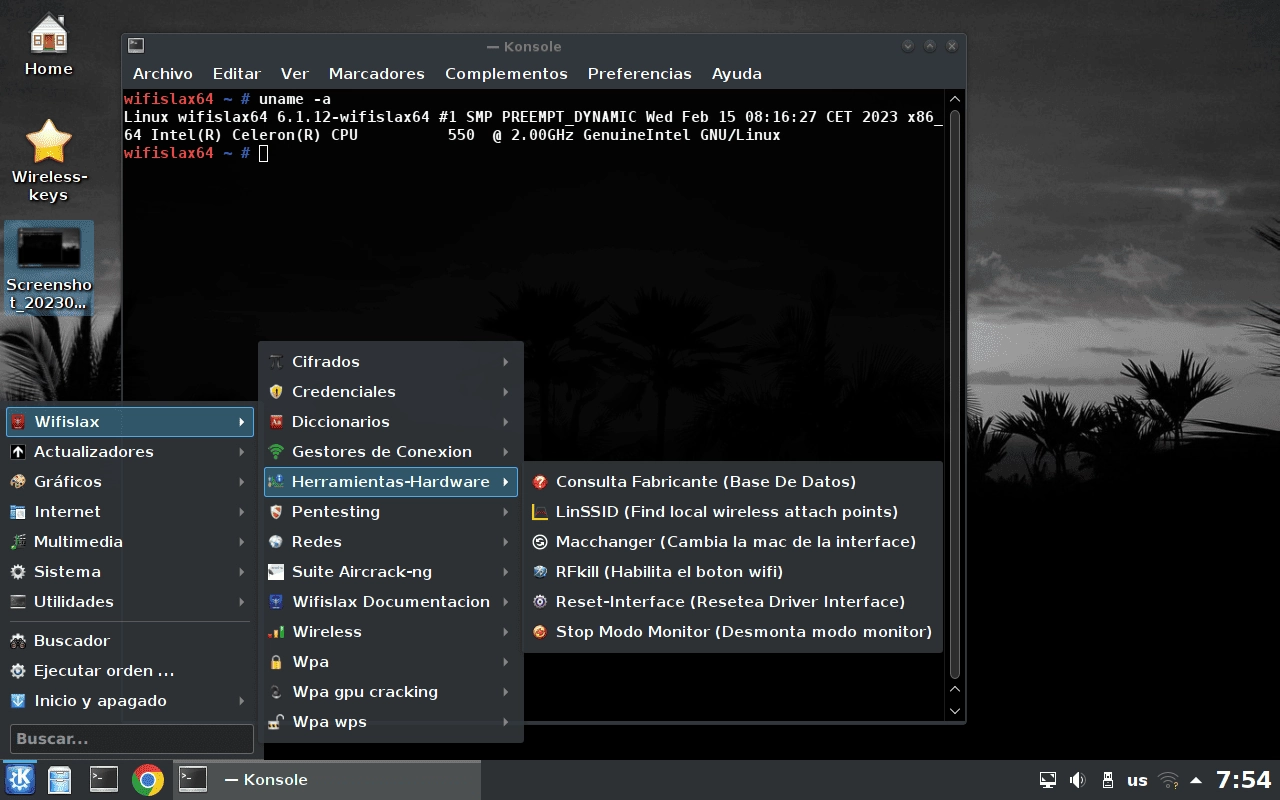The width and height of the screenshot is (1280, 800).
Task: Open 'Gestores de Conexion' submenu
Action: [391, 452]
